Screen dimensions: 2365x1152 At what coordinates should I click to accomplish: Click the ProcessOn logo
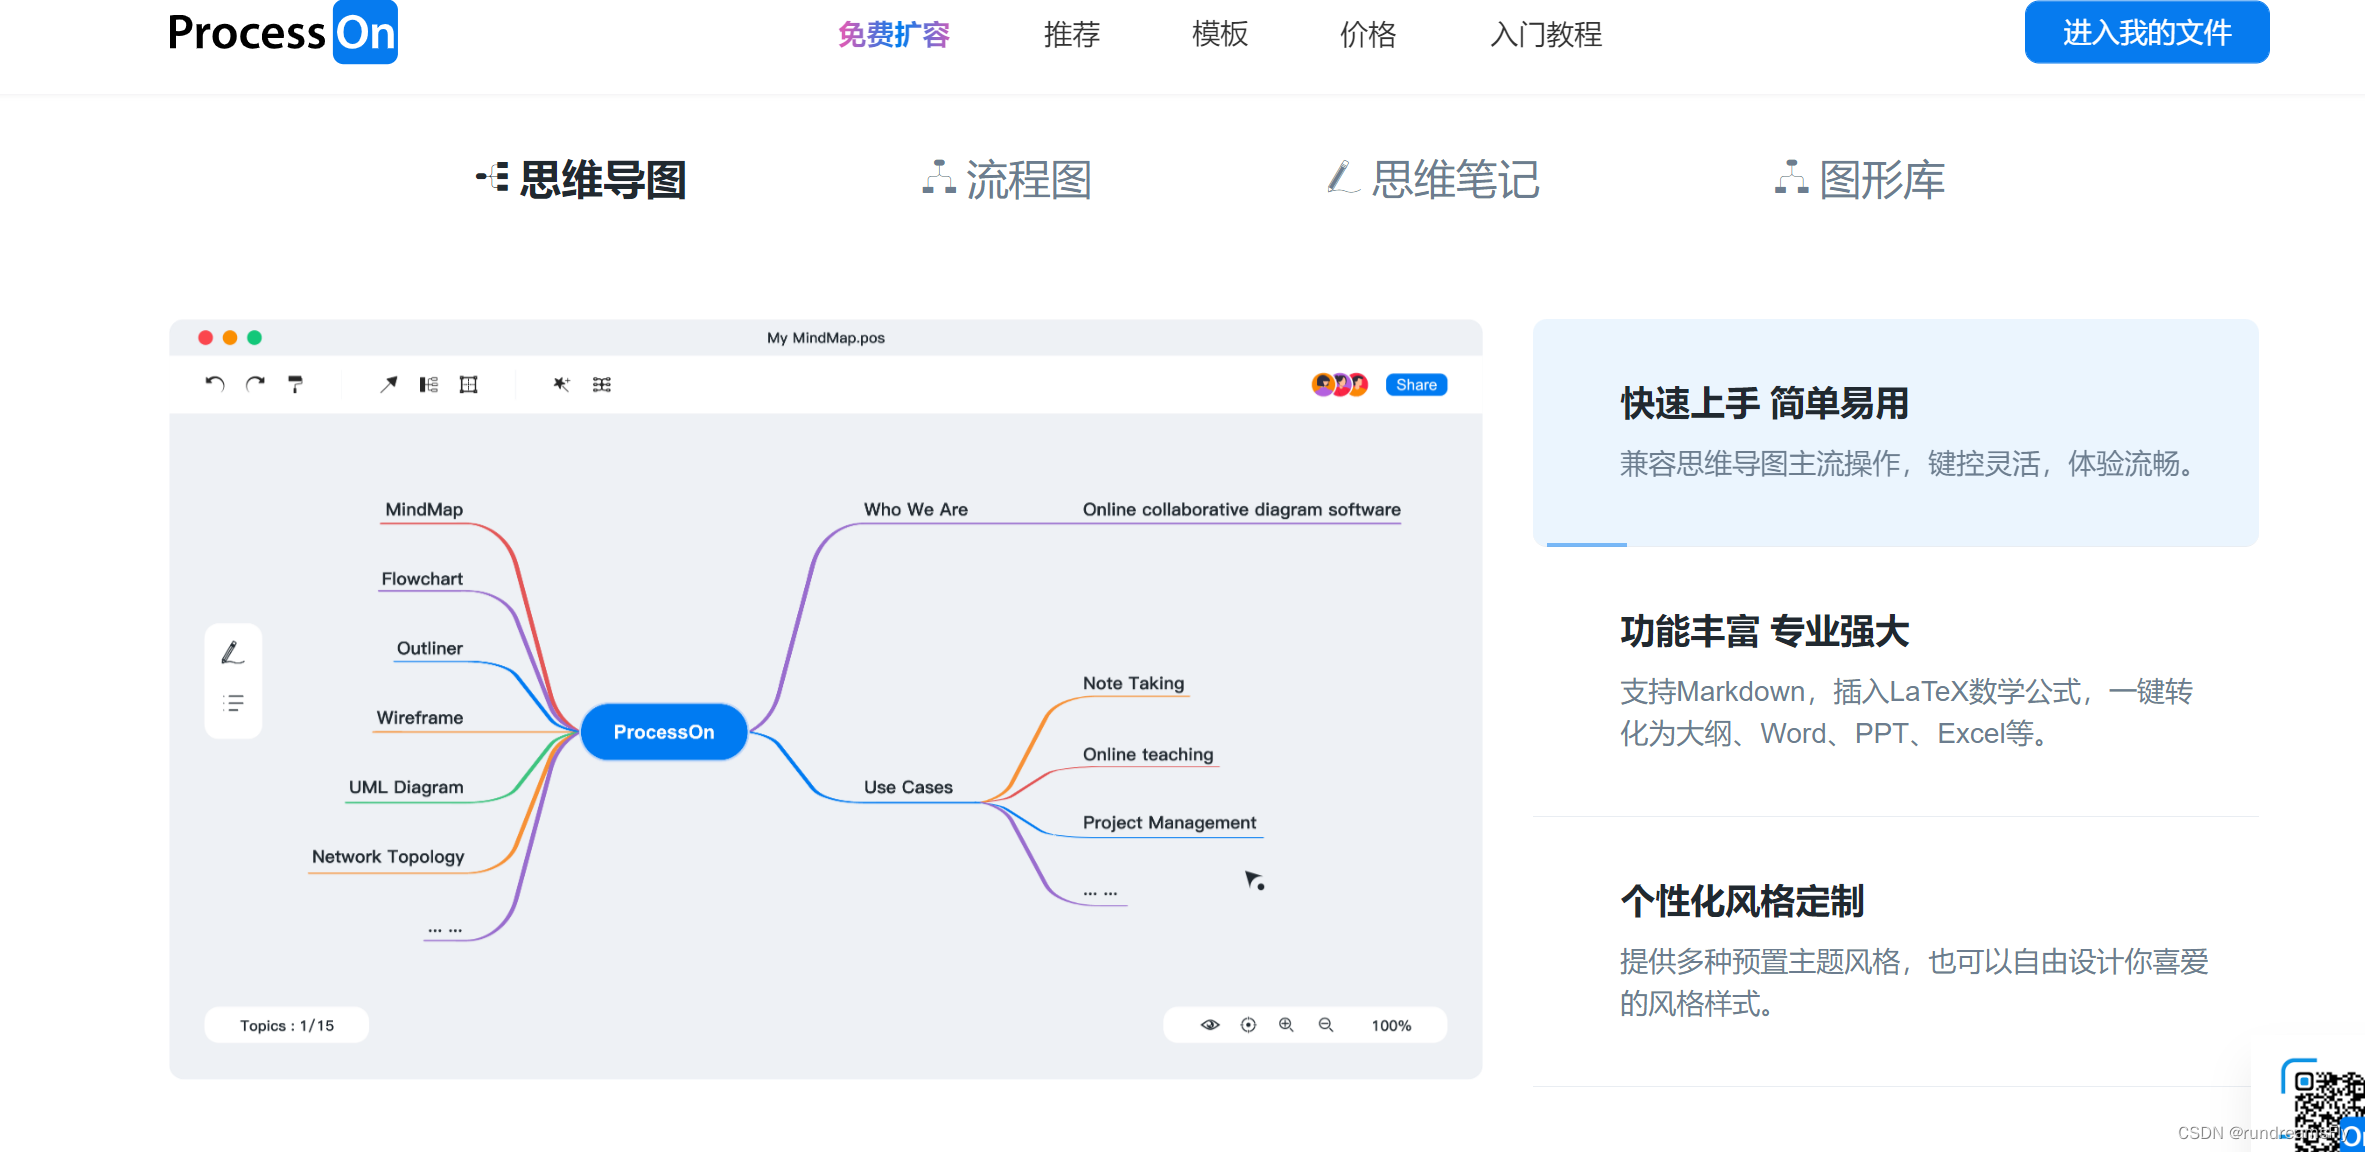coord(283,32)
